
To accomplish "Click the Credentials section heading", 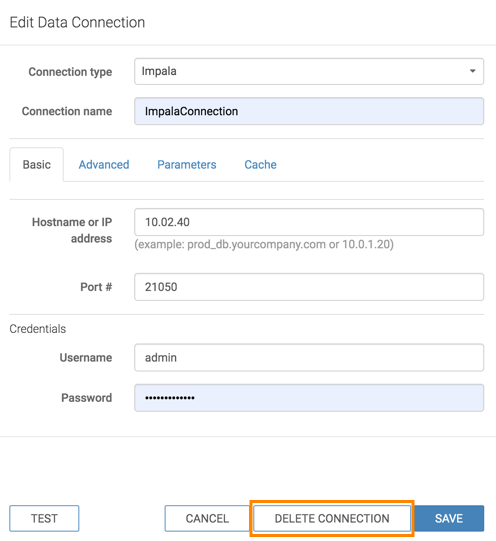I will pos(38,329).
